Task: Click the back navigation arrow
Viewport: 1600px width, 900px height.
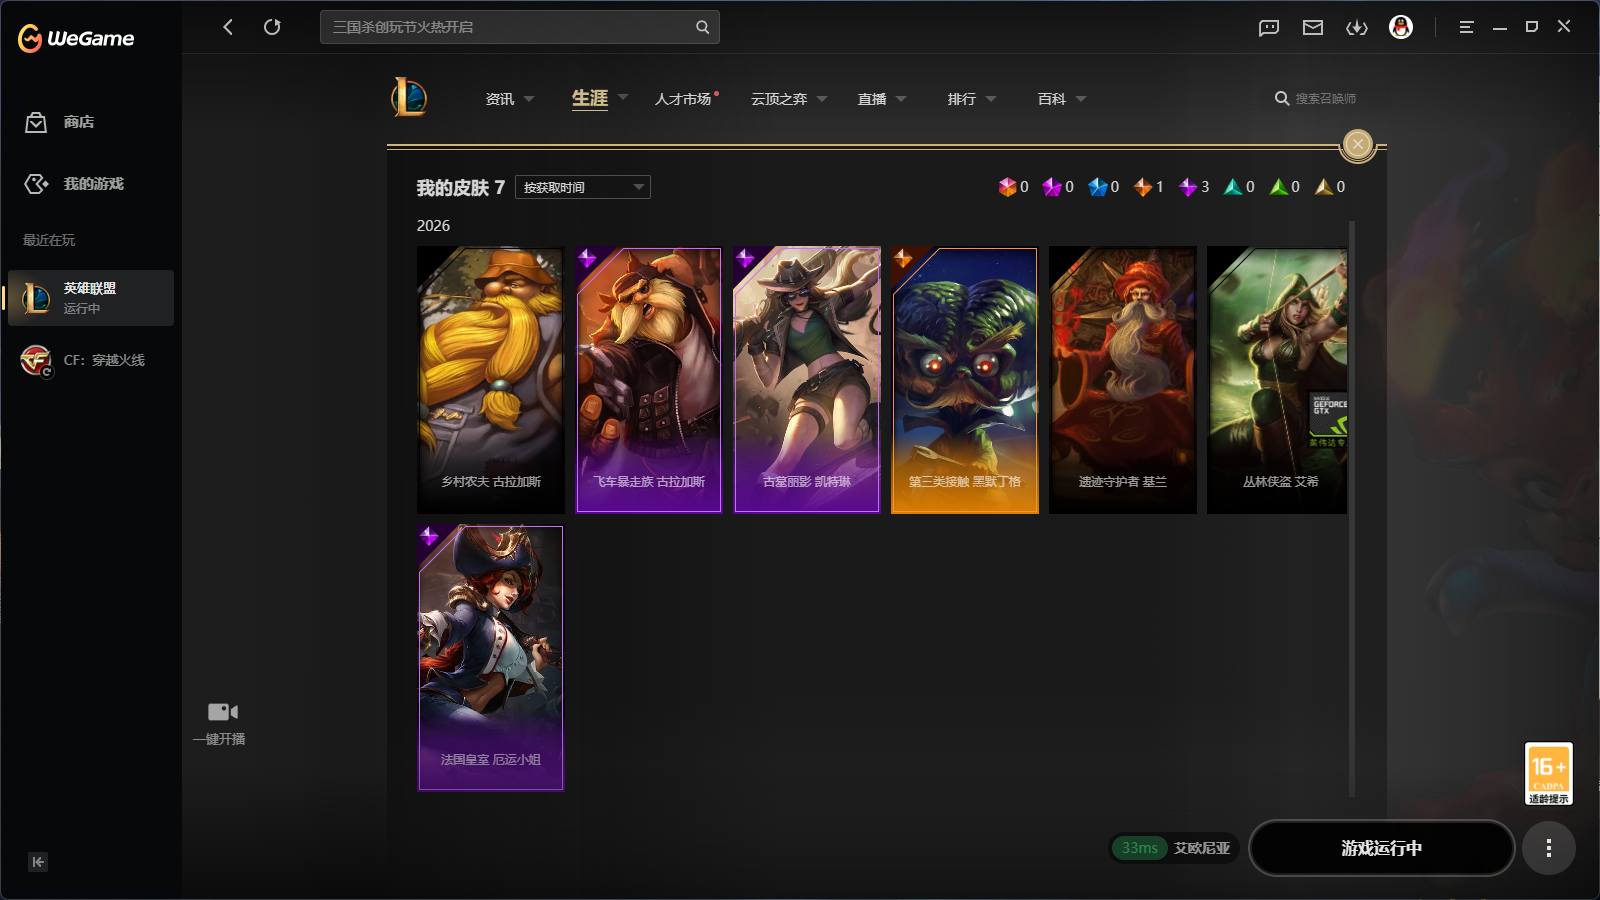Action: [228, 27]
